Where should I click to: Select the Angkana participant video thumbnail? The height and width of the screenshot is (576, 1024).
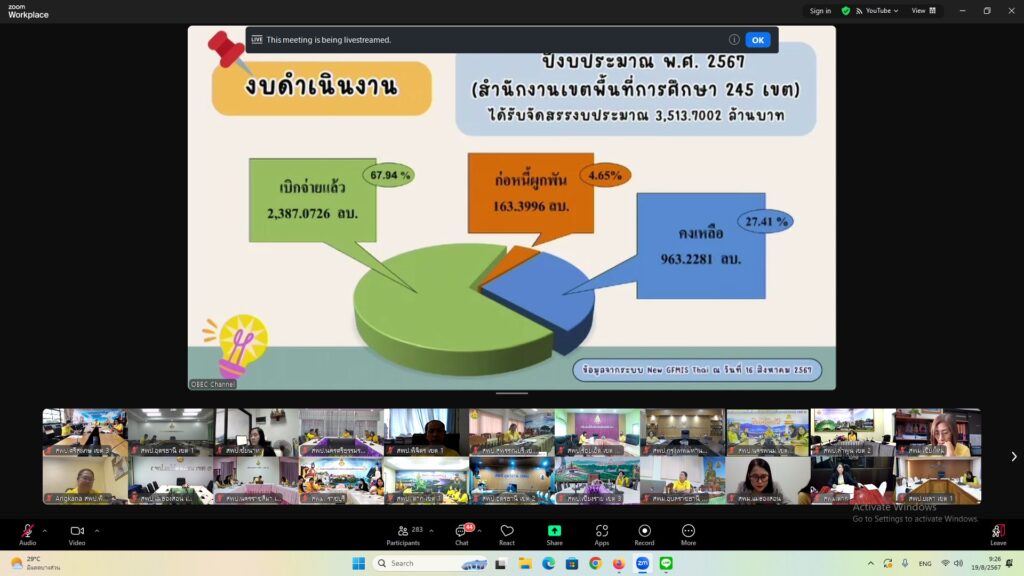tap(84, 480)
